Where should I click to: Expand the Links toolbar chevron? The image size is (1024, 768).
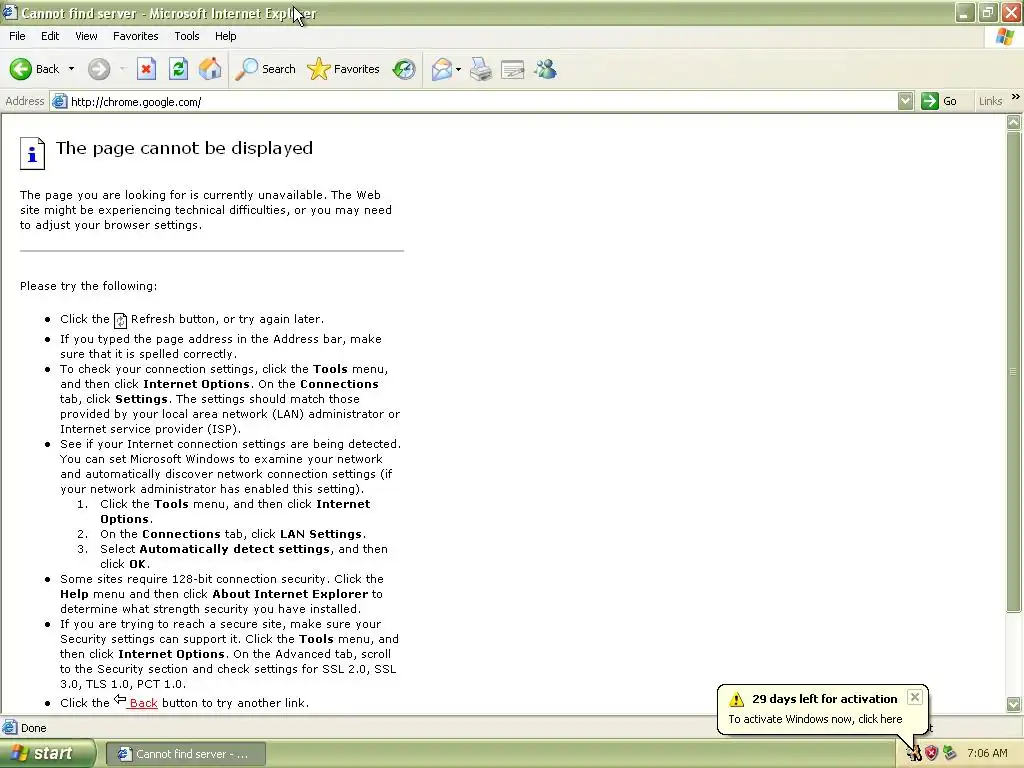pos(1016,97)
